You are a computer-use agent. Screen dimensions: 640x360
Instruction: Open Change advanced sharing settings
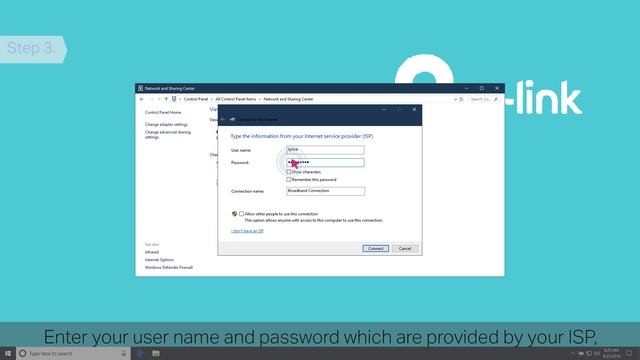[x=168, y=135]
